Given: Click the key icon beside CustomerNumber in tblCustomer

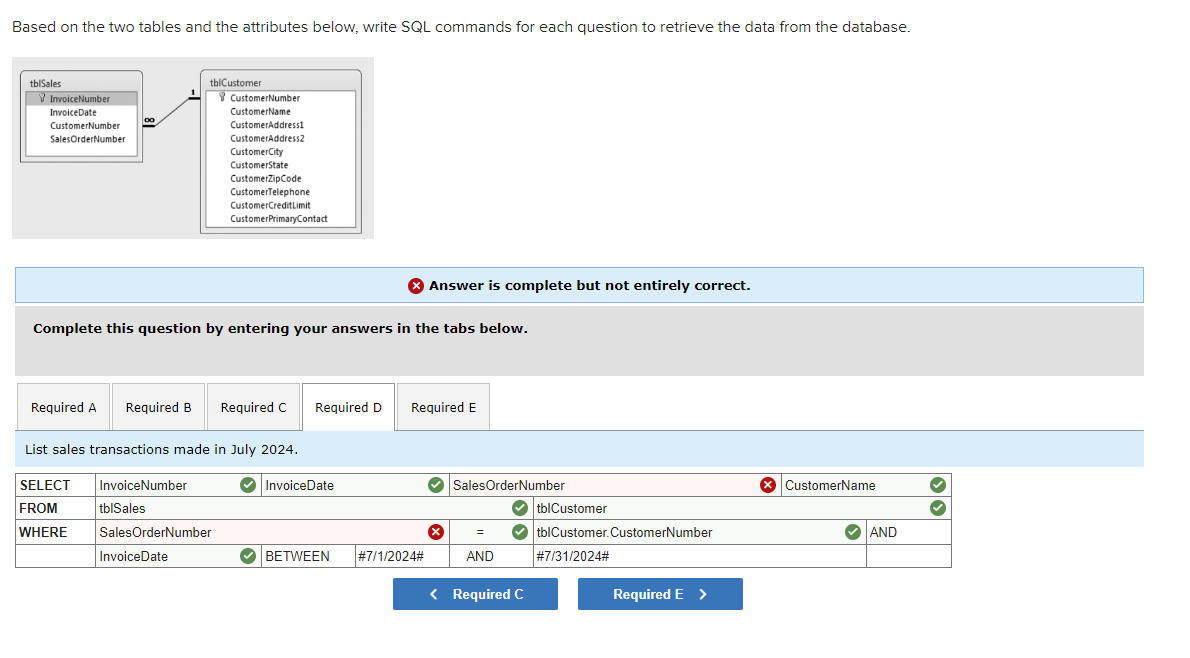Looking at the screenshot, I should 222,97.
